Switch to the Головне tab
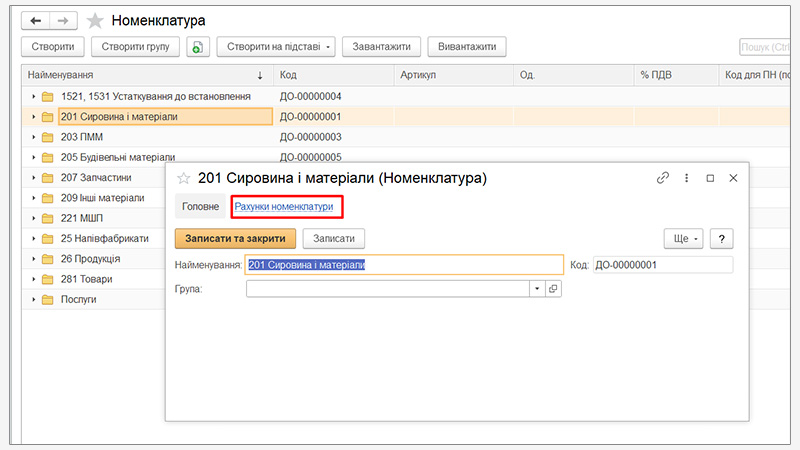Viewport: 800px width, 450px height. pyautogui.click(x=200, y=206)
